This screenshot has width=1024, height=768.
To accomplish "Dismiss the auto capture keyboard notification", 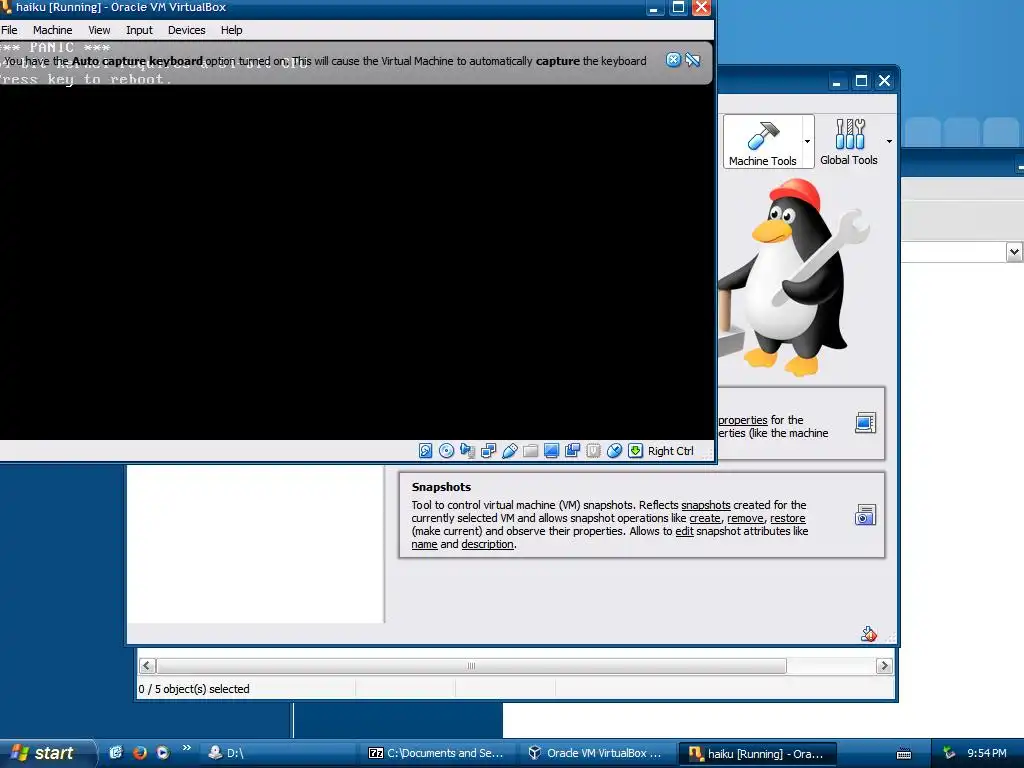I will [673, 60].
